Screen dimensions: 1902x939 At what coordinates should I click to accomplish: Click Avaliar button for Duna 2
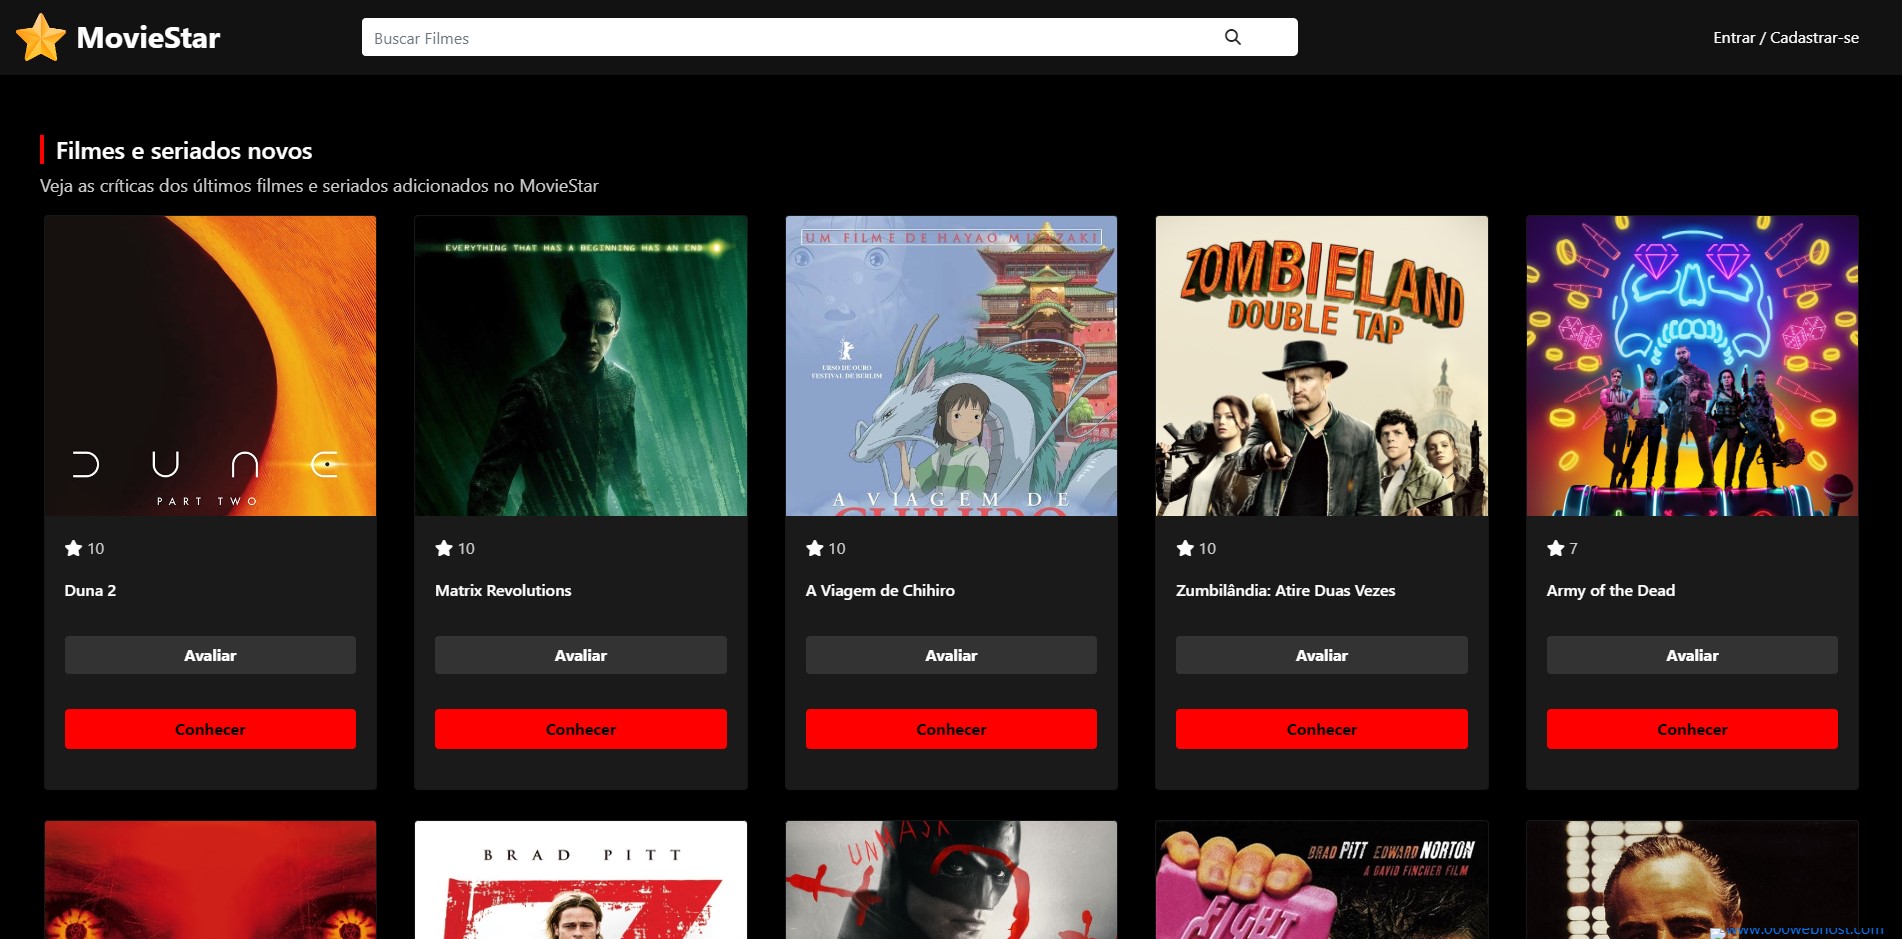(210, 655)
